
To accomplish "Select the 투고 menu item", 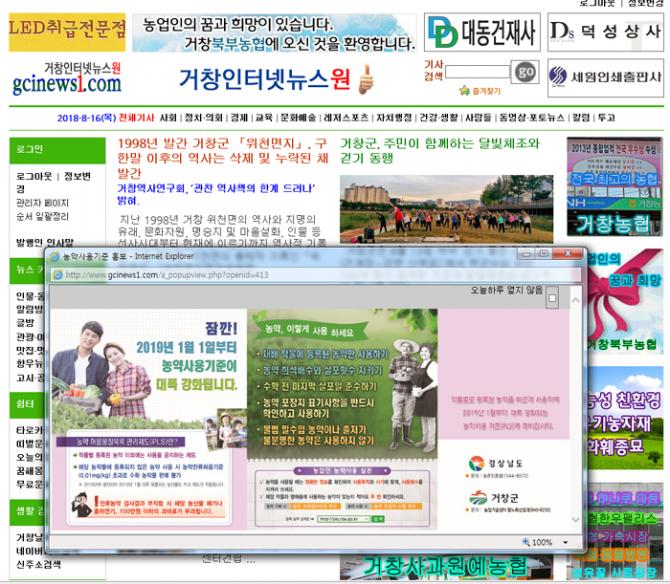I will coord(606,117).
